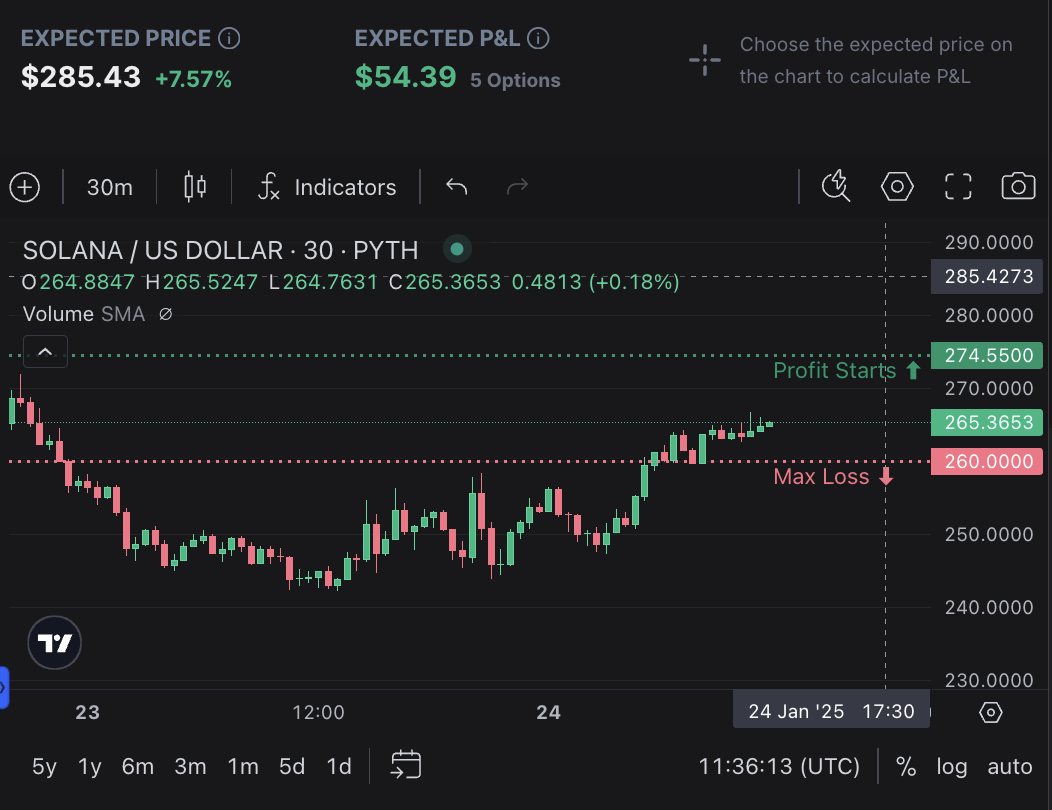The height and width of the screenshot is (810, 1052).
Task: Click the TradingView logo
Action: pyautogui.click(x=55, y=643)
